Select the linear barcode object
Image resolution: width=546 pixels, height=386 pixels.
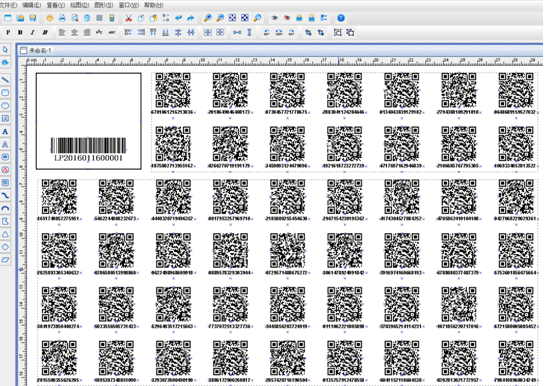click(88, 145)
